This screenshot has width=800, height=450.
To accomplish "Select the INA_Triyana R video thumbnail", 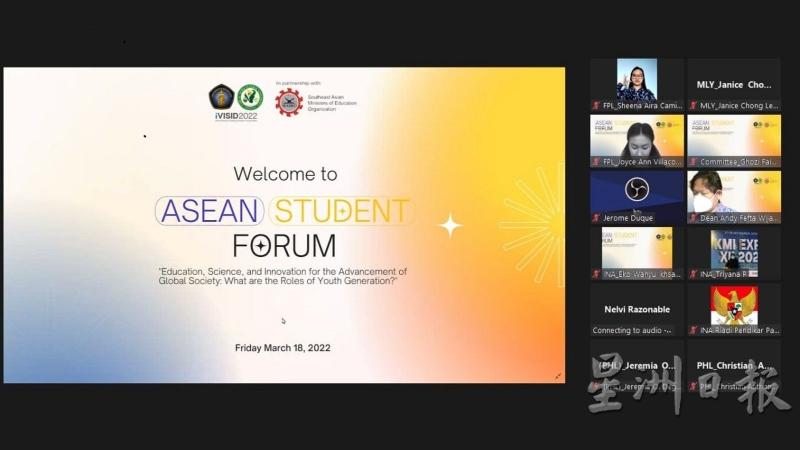I will 734,253.
